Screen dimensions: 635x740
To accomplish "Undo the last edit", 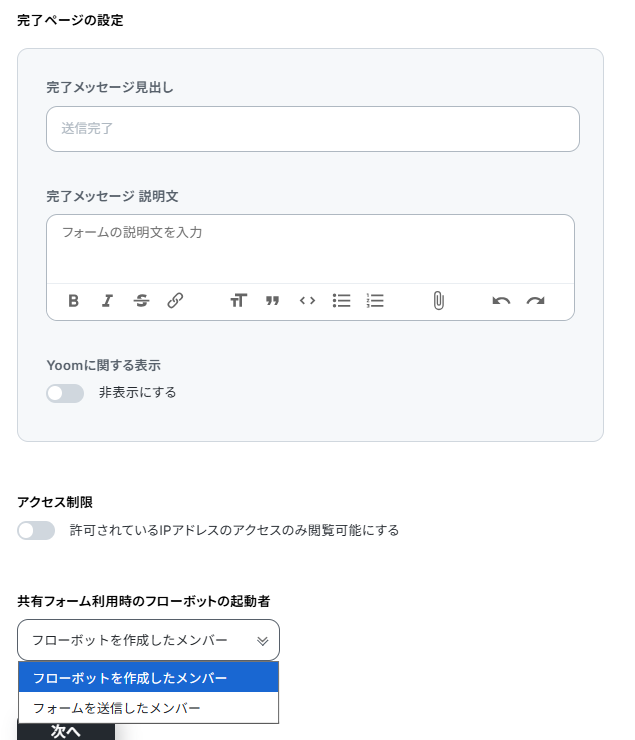I will (501, 301).
